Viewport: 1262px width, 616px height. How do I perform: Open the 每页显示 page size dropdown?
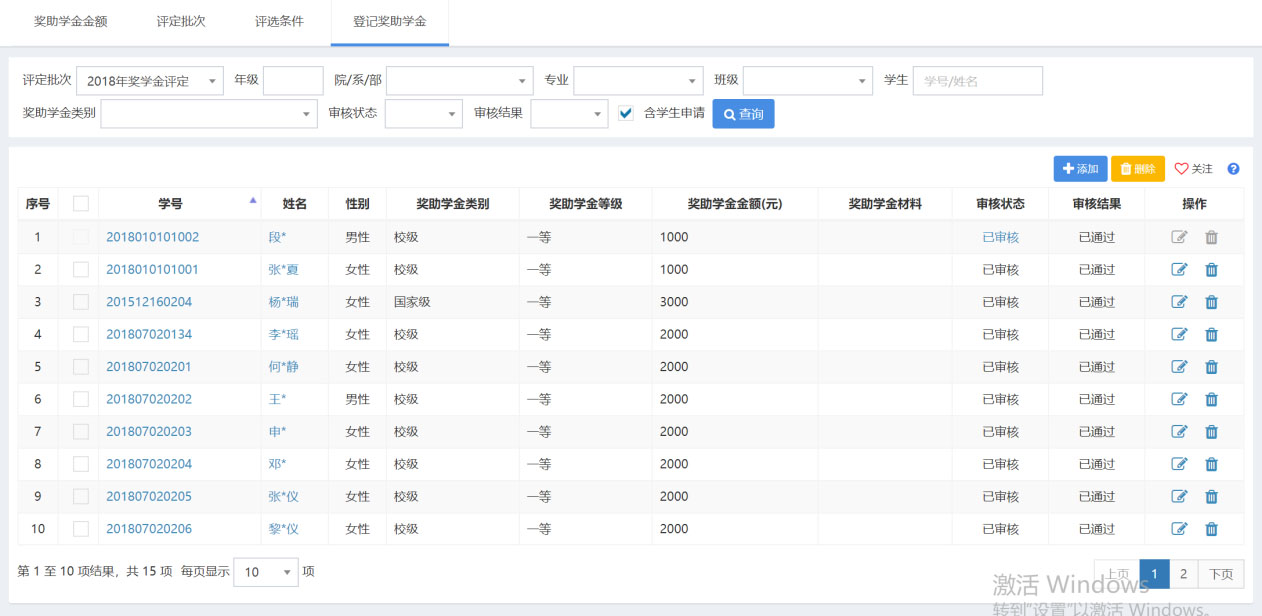click(x=266, y=572)
